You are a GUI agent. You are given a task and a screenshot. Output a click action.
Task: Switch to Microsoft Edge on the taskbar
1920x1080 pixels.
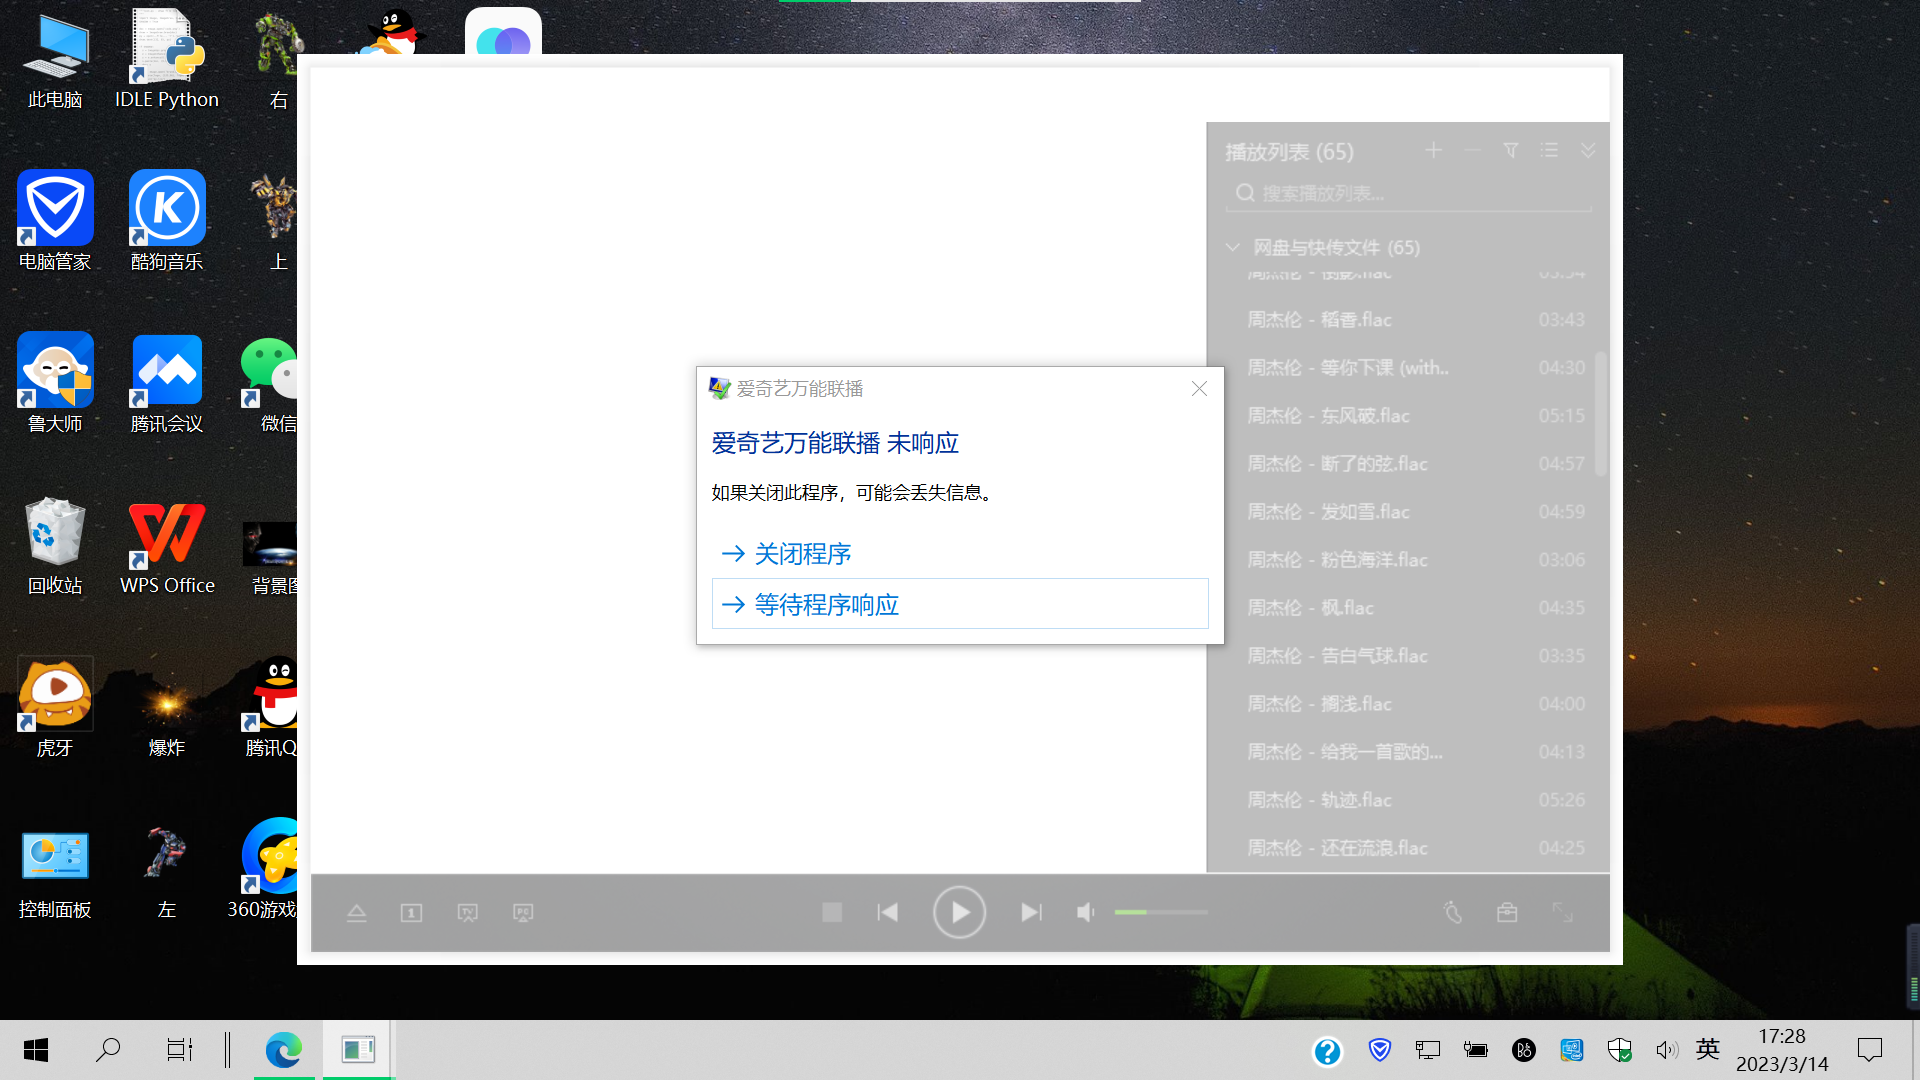[x=284, y=1050]
